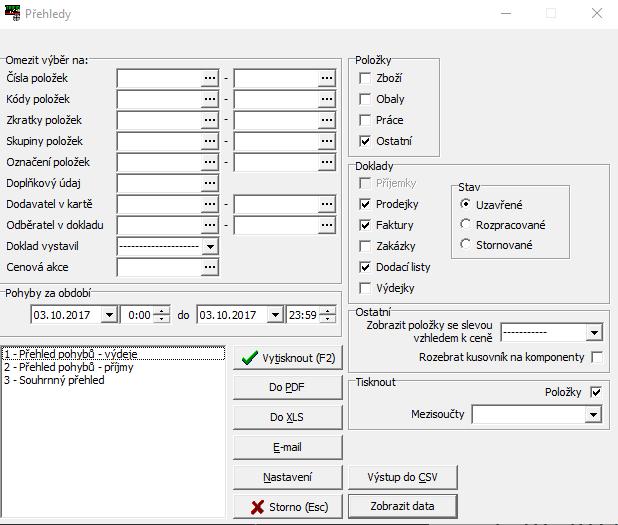618x525 pixels.
Task: Click the Zobrazit data button
Action: click(403, 506)
